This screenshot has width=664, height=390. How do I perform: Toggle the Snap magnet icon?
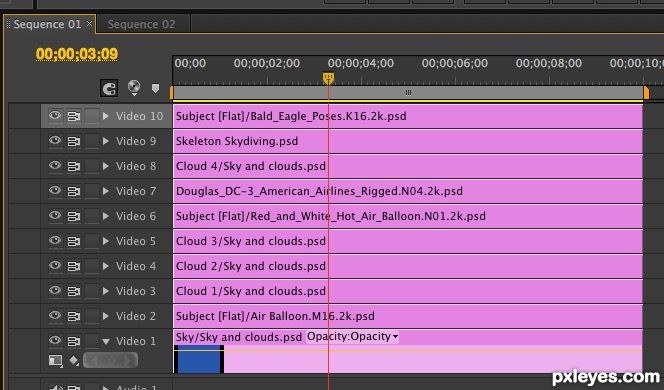pos(109,88)
